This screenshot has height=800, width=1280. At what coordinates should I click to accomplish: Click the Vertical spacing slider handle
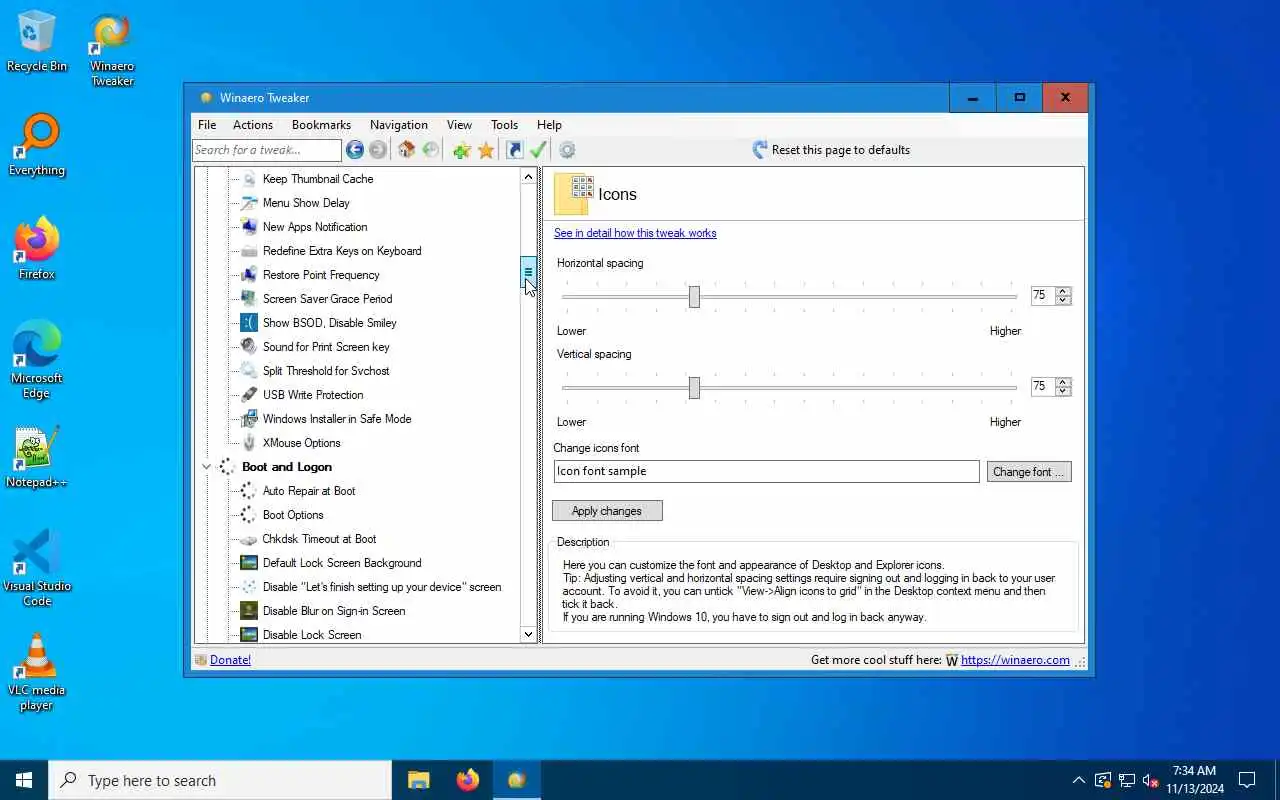(694, 388)
